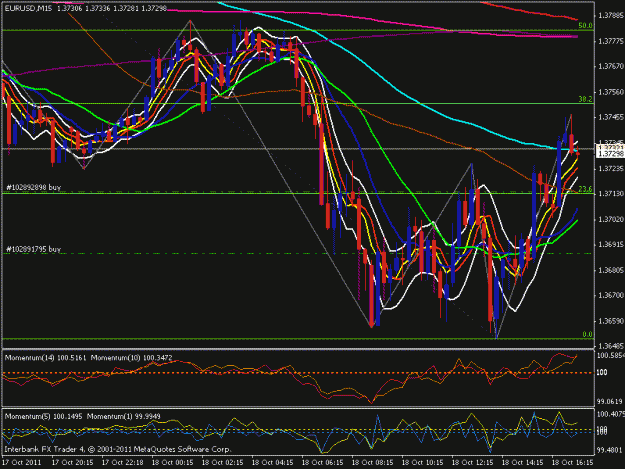Click price scale value 1.37670
Viewport: 625px width, 469px height.
(x=611, y=66)
